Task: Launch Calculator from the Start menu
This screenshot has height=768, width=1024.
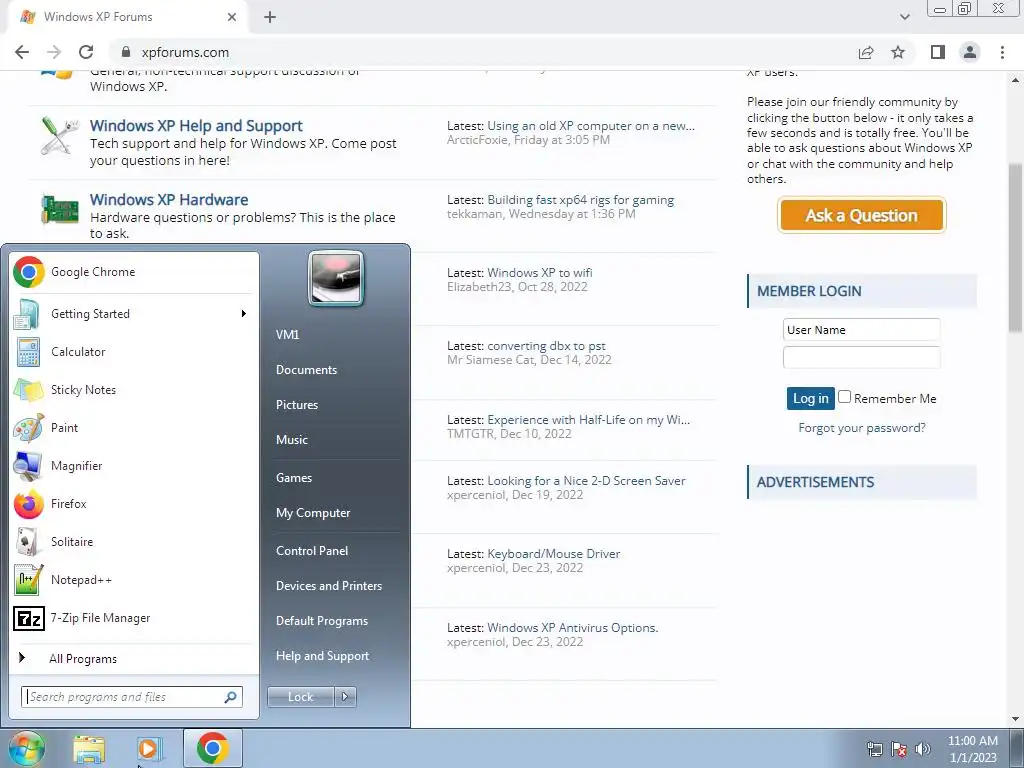Action: pyautogui.click(x=135, y=352)
